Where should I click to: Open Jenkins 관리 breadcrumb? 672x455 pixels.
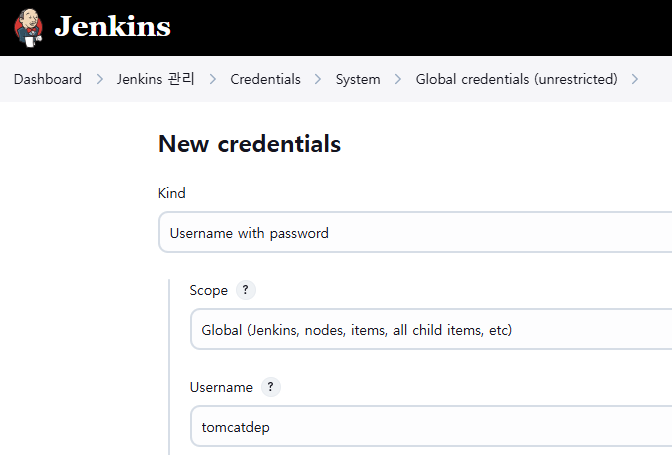156,79
